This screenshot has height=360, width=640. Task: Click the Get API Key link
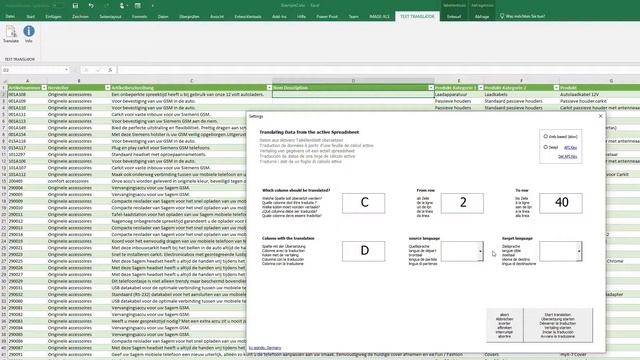point(567,157)
